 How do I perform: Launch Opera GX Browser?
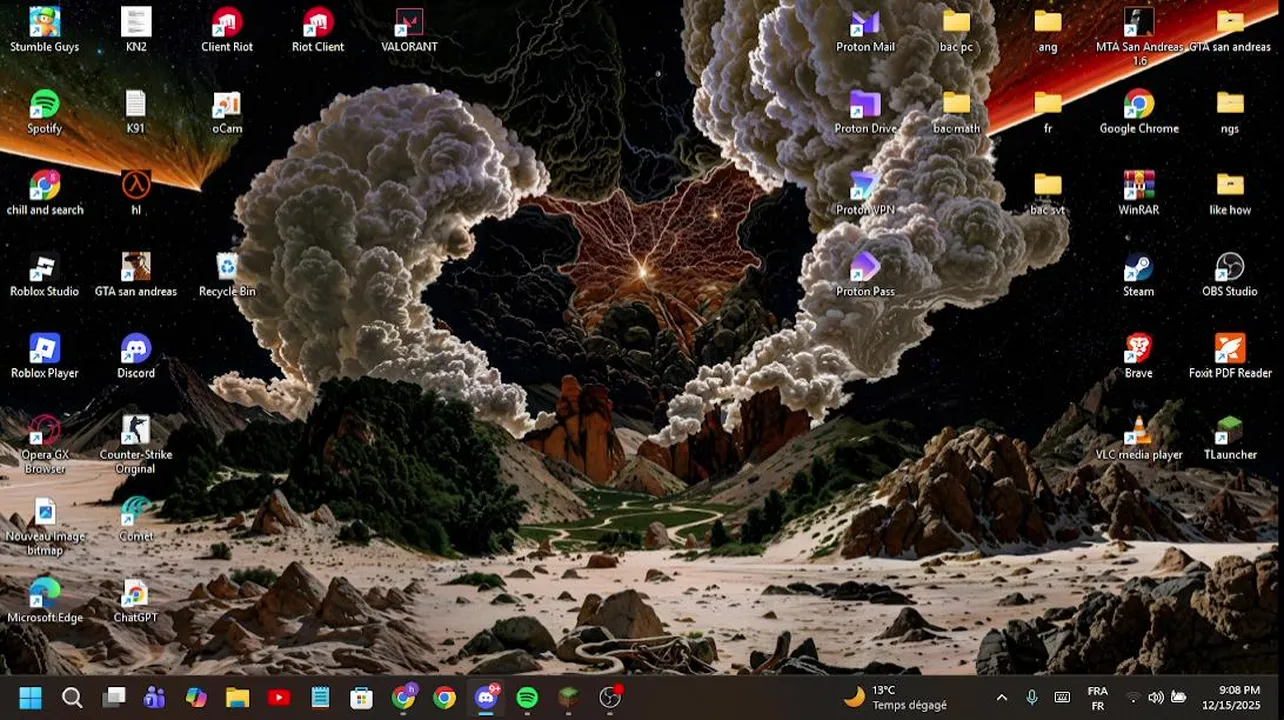click(45, 445)
